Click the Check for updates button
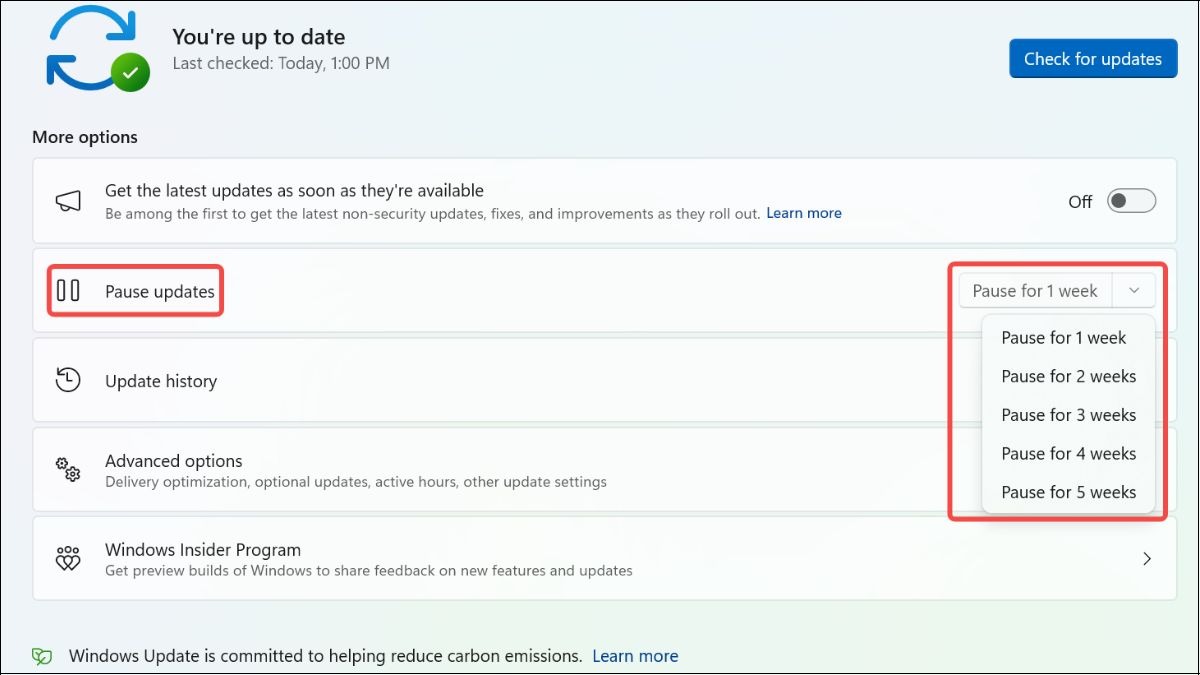The width and height of the screenshot is (1200, 675). point(1093,59)
